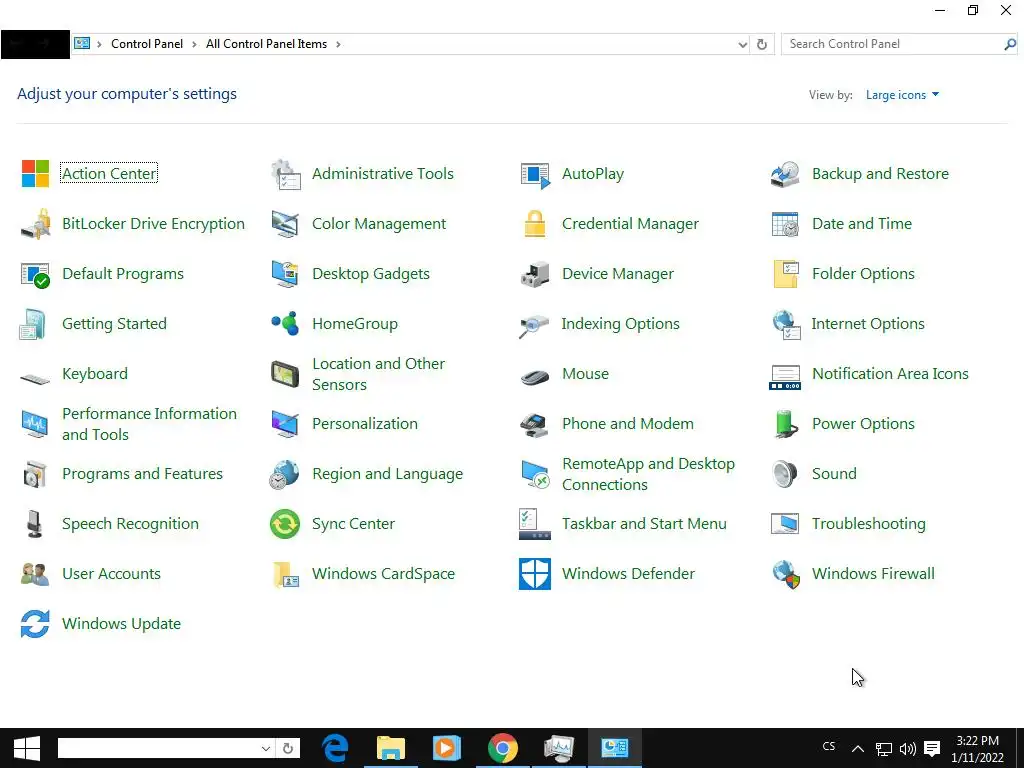Image resolution: width=1024 pixels, height=768 pixels.
Task: Click the Color Management icon
Action: coord(285,224)
